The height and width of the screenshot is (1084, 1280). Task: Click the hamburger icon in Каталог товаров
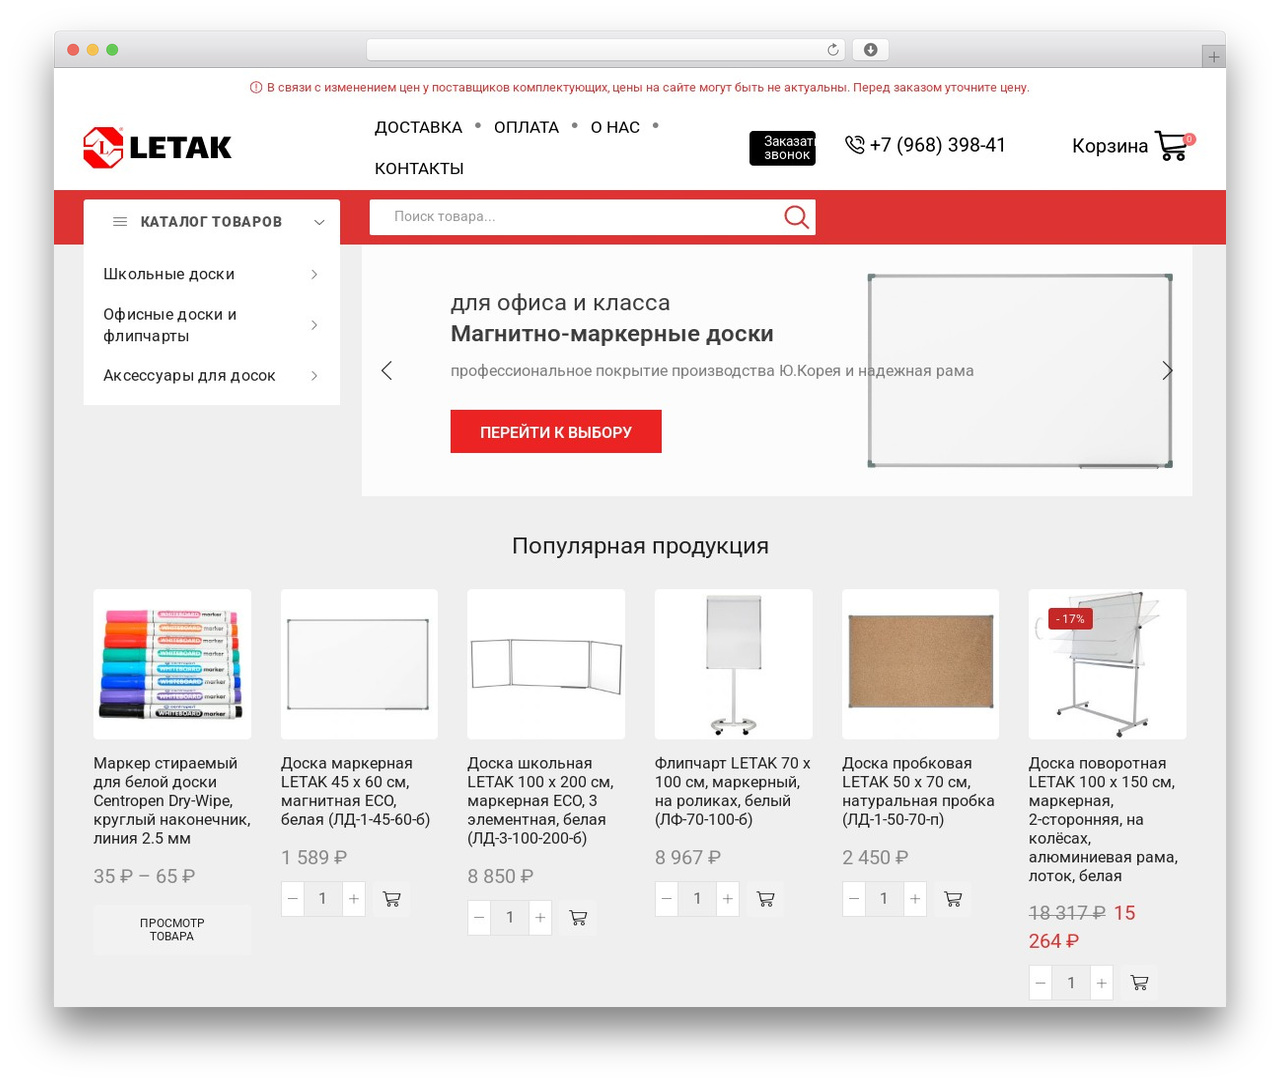pyautogui.click(x=120, y=222)
